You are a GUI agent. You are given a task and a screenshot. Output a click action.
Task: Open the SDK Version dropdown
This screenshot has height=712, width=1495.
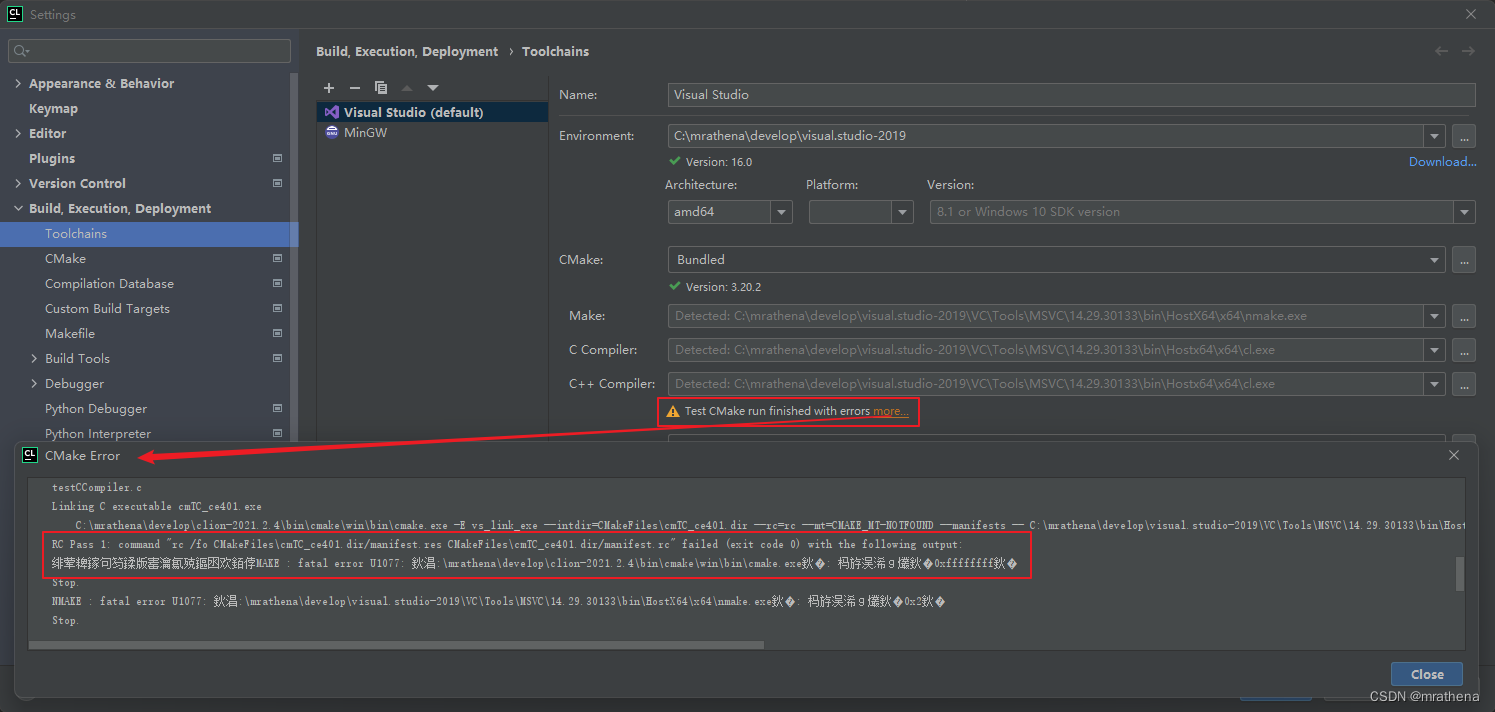(1465, 212)
